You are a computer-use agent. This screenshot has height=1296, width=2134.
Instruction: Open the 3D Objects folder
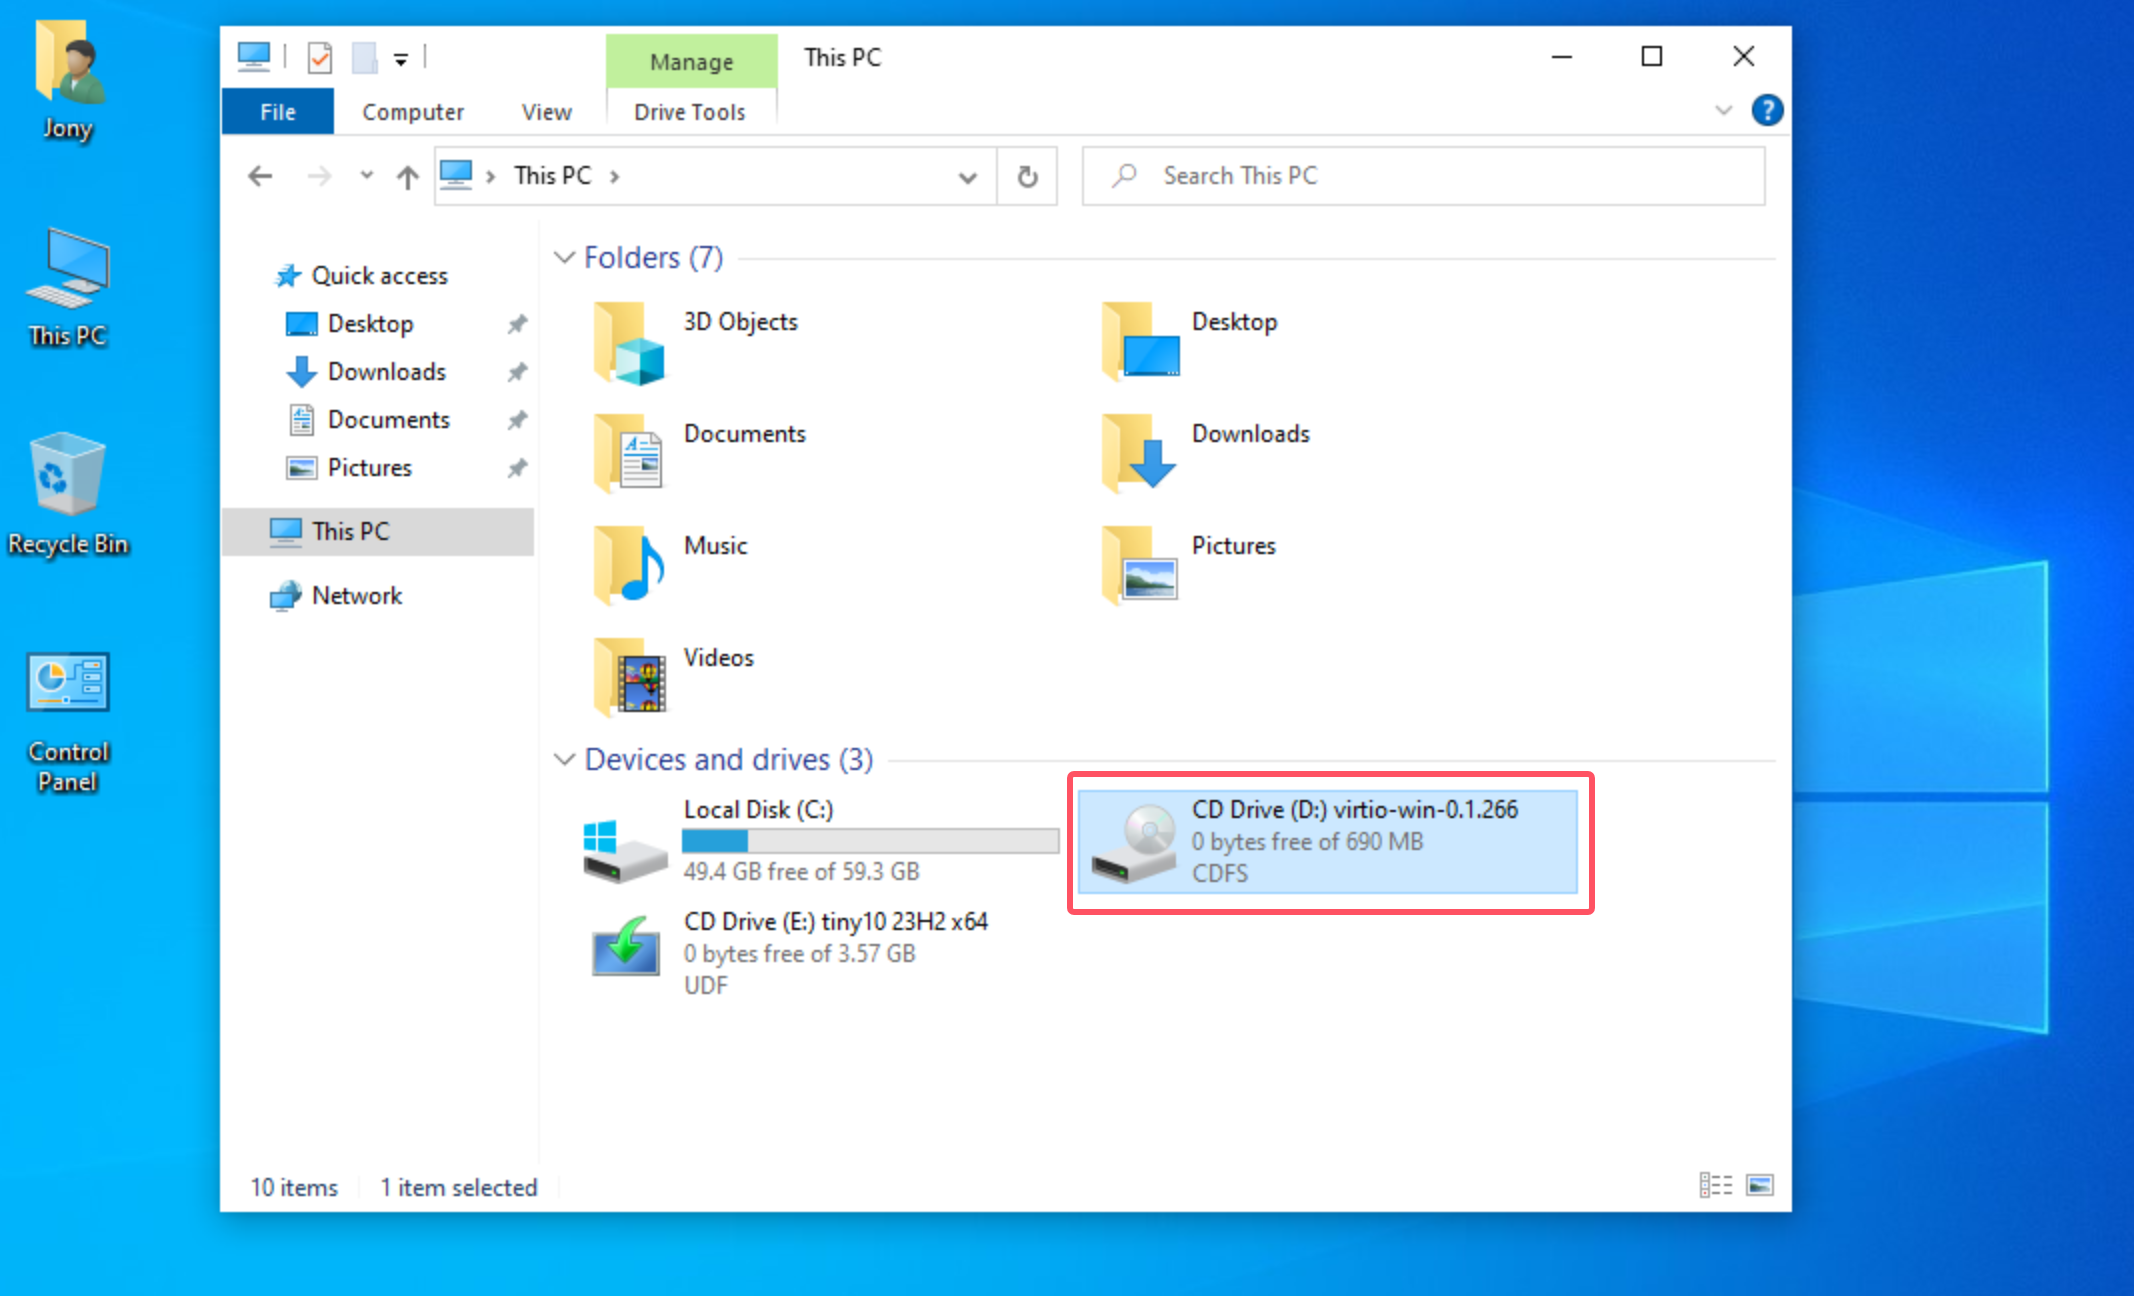[x=740, y=322]
